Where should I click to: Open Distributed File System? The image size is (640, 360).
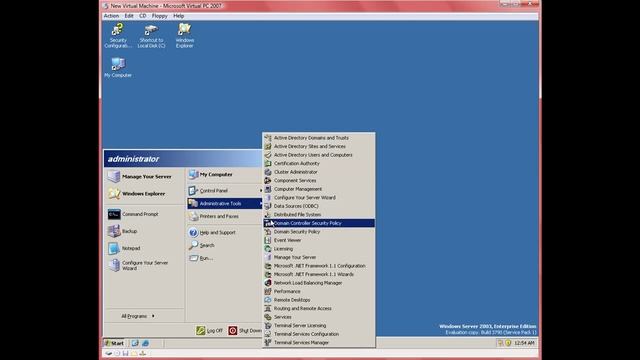319,215
